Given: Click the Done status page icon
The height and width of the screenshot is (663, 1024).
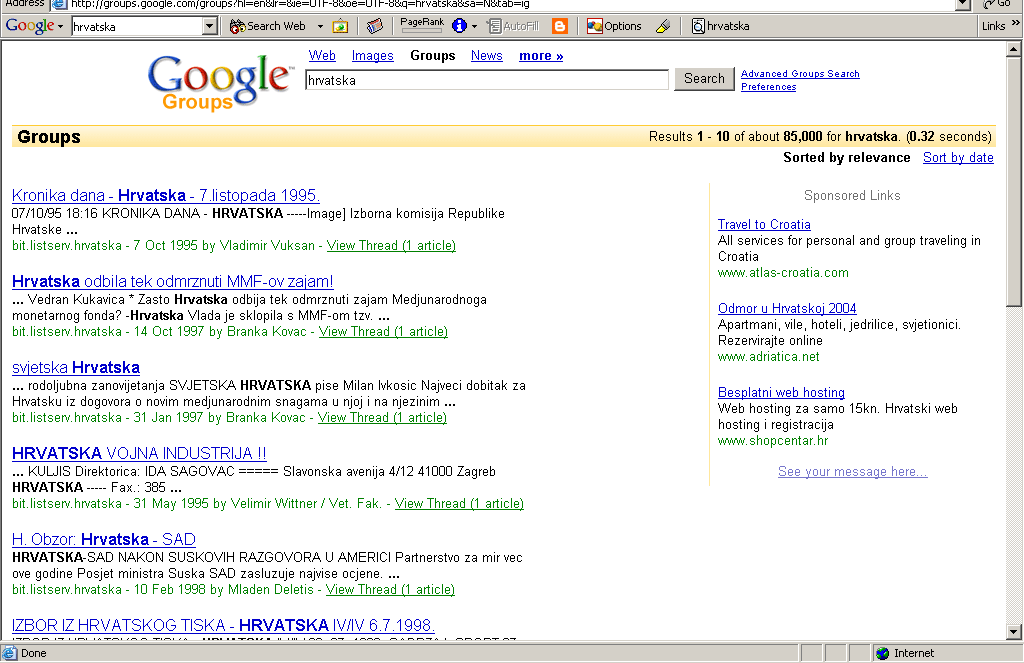Looking at the screenshot, I should [10, 653].
